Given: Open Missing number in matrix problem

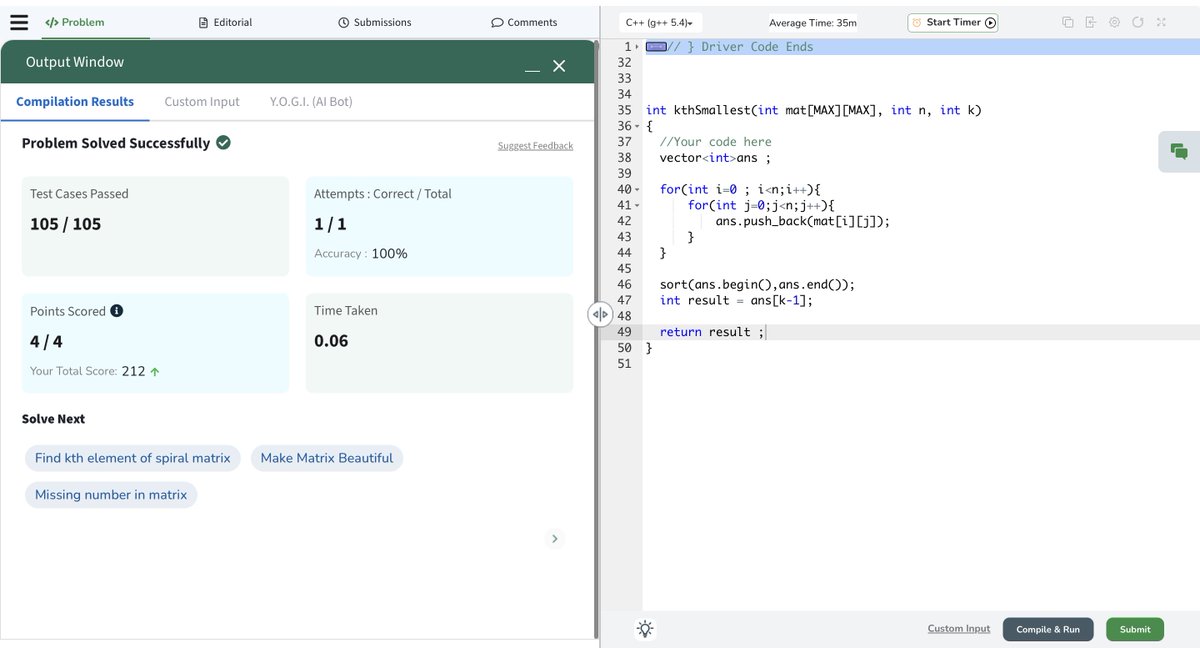Looking at the screenshot, I should coord(111,495).
